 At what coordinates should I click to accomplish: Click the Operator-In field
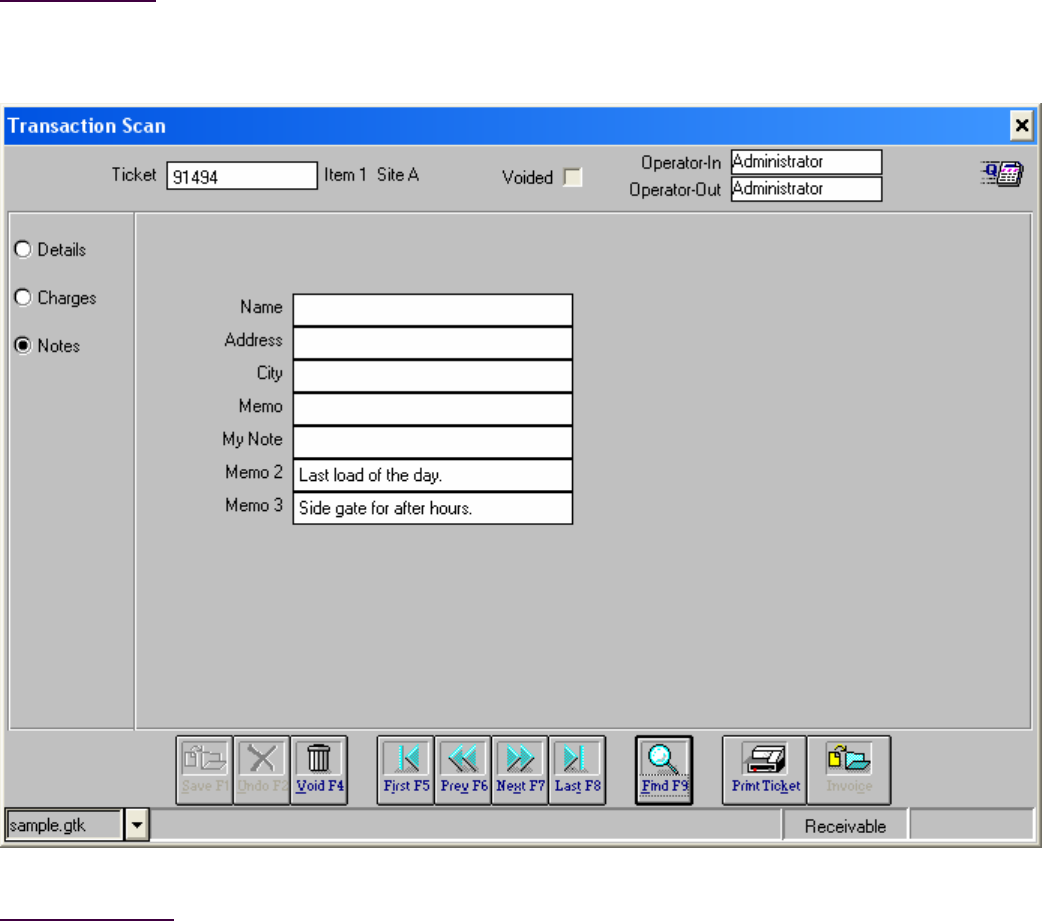(x=806, y=162)
